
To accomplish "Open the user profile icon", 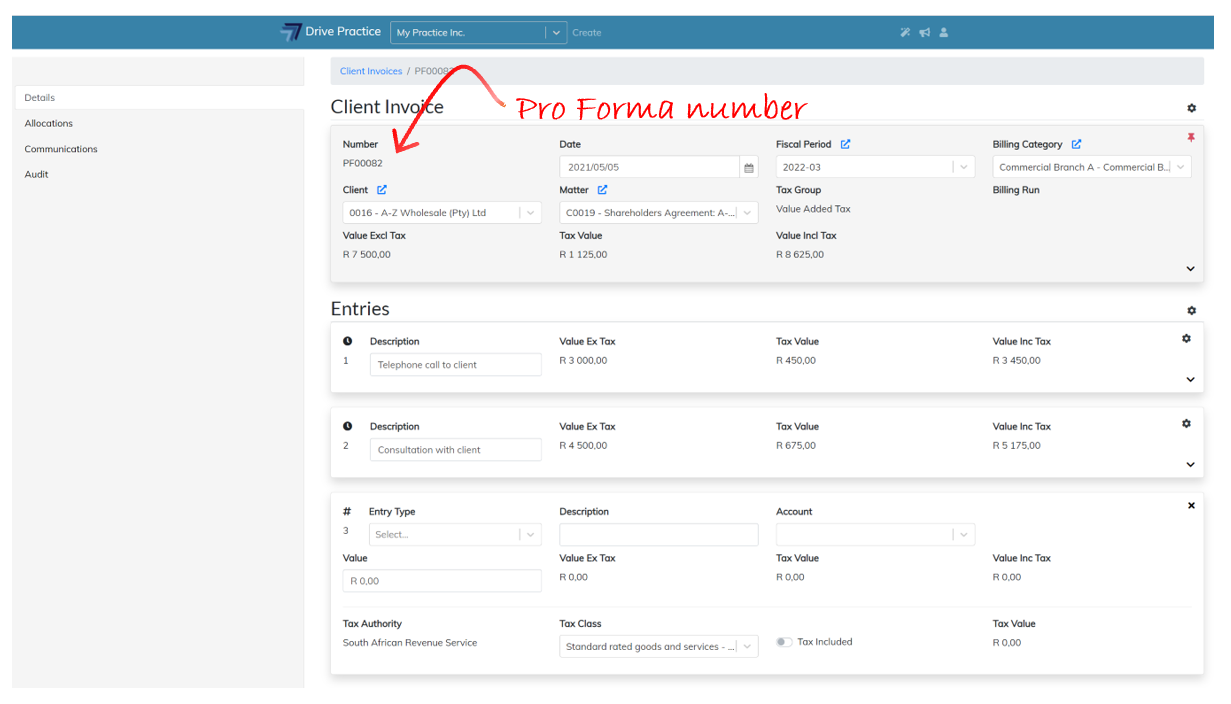I will click(x=944, y=32).
